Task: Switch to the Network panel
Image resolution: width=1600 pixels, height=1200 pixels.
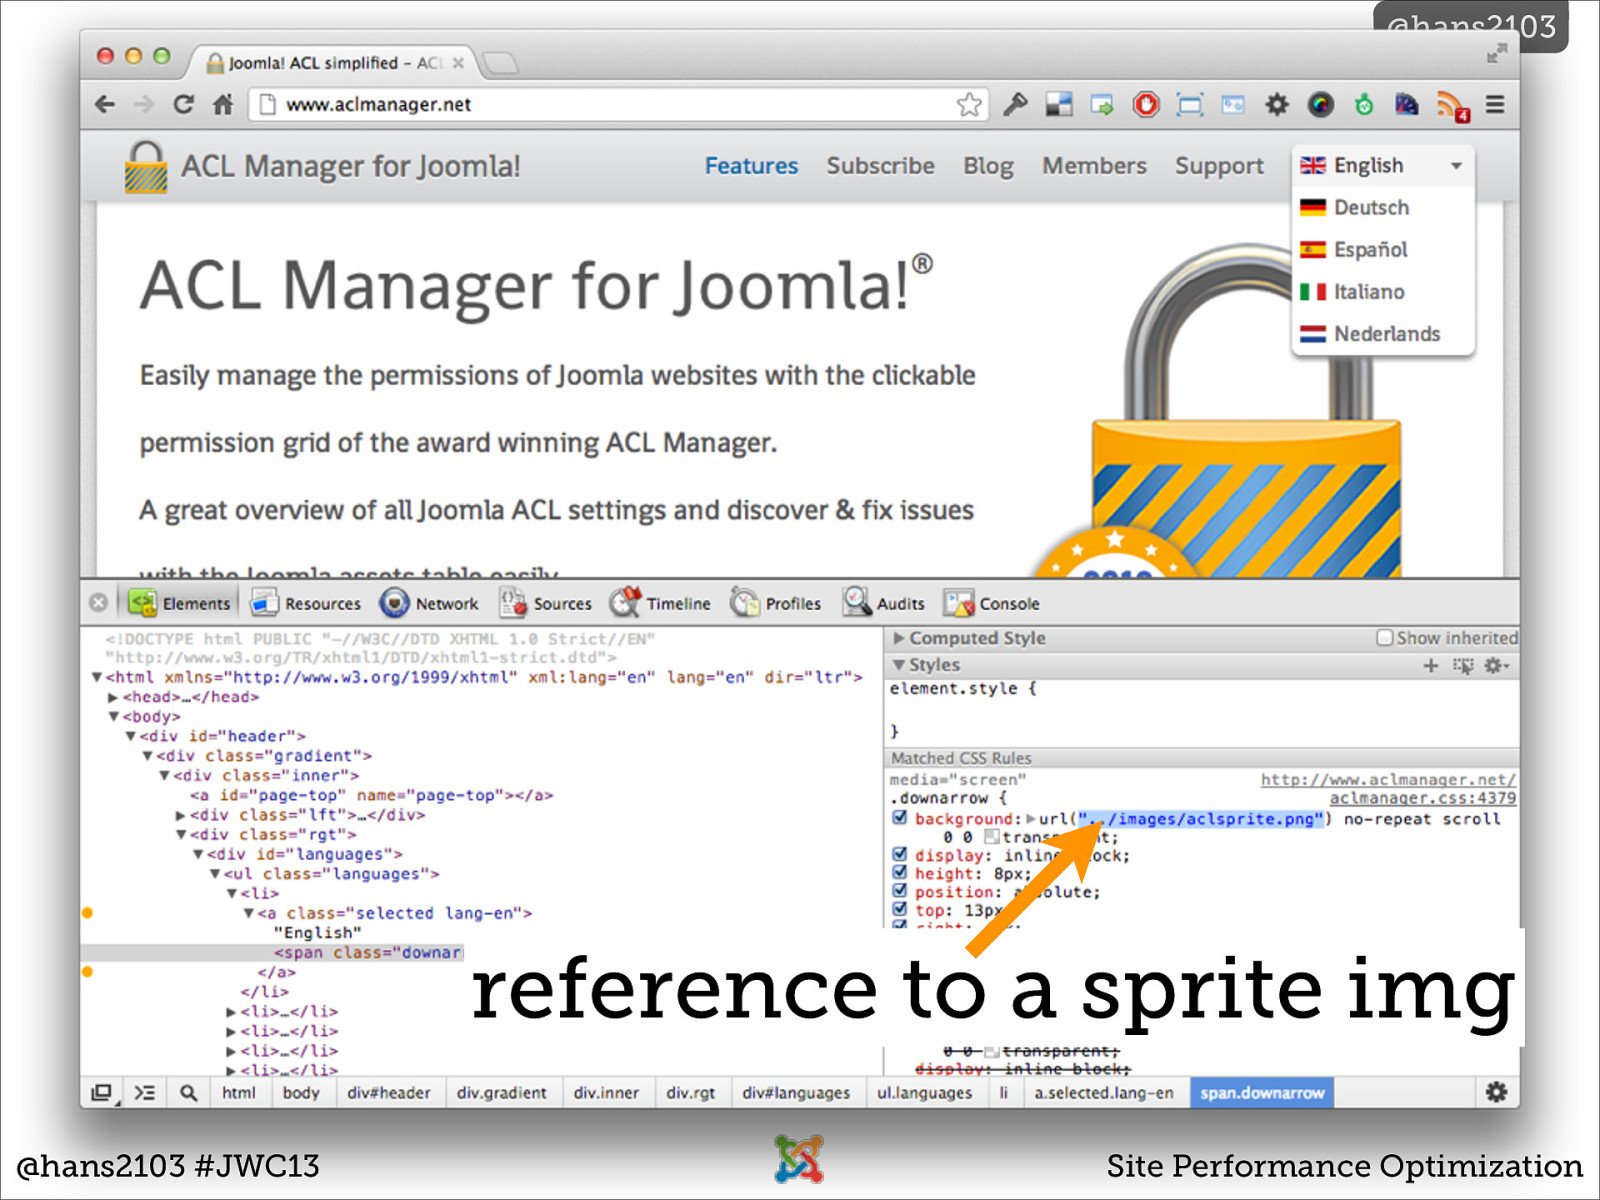Action: coord(429,603)
